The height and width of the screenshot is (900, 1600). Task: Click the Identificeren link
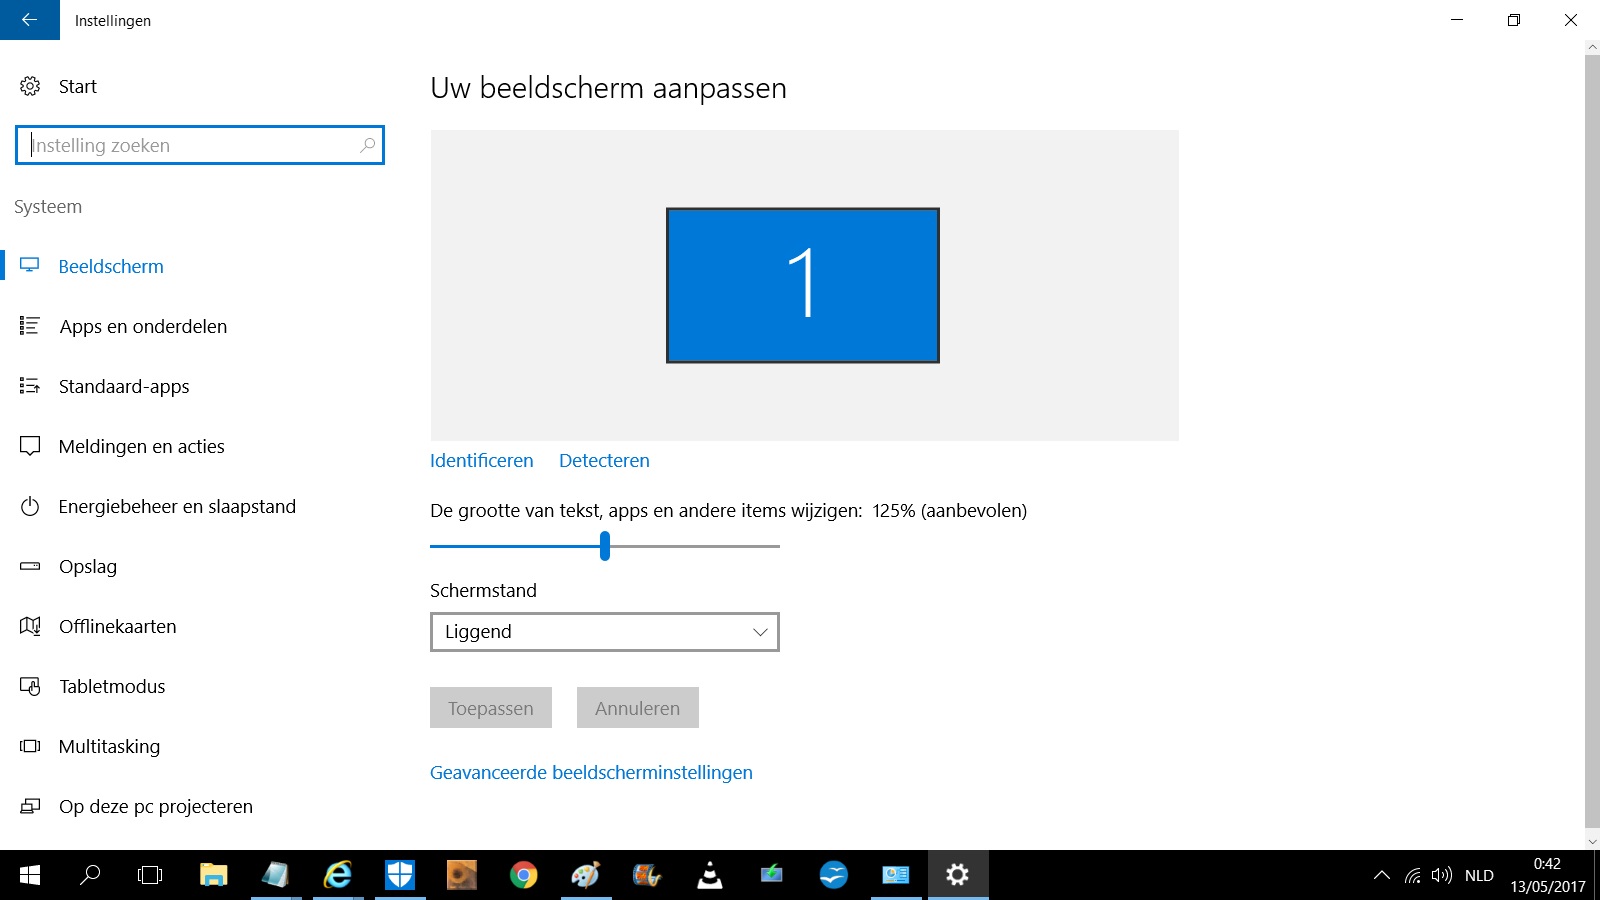(482, 461)
